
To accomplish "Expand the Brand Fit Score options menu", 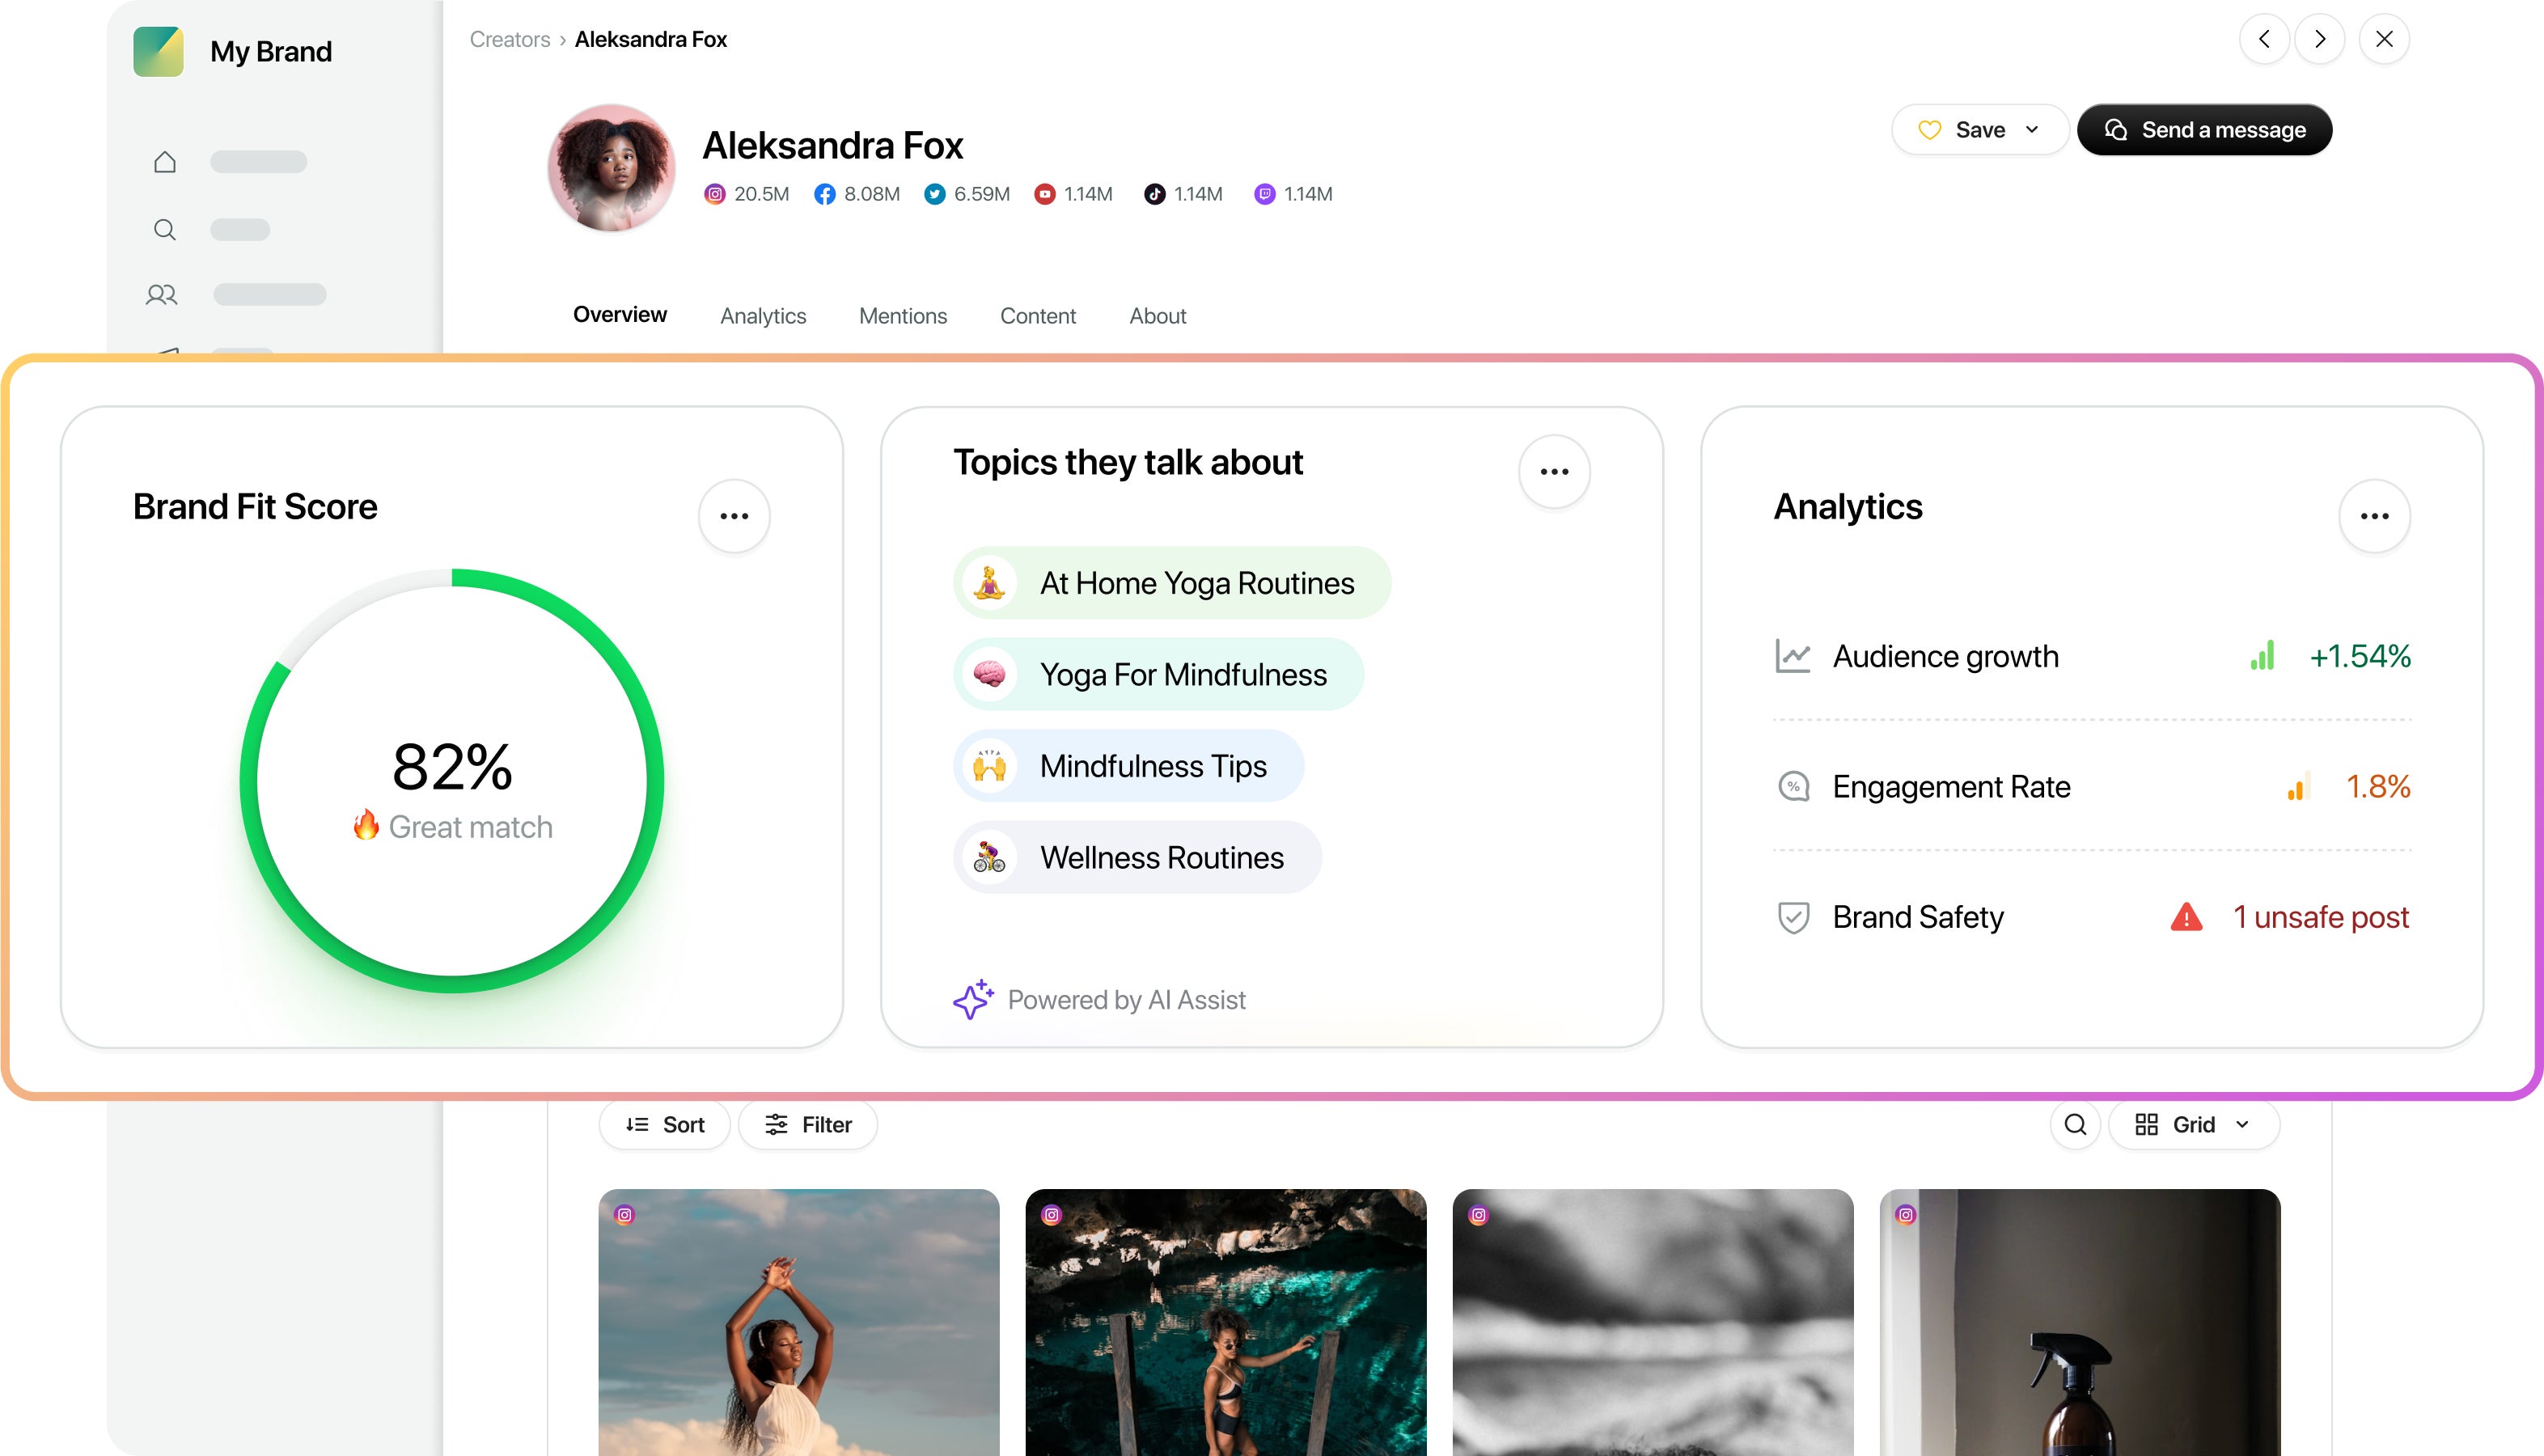I will [734, 515].
